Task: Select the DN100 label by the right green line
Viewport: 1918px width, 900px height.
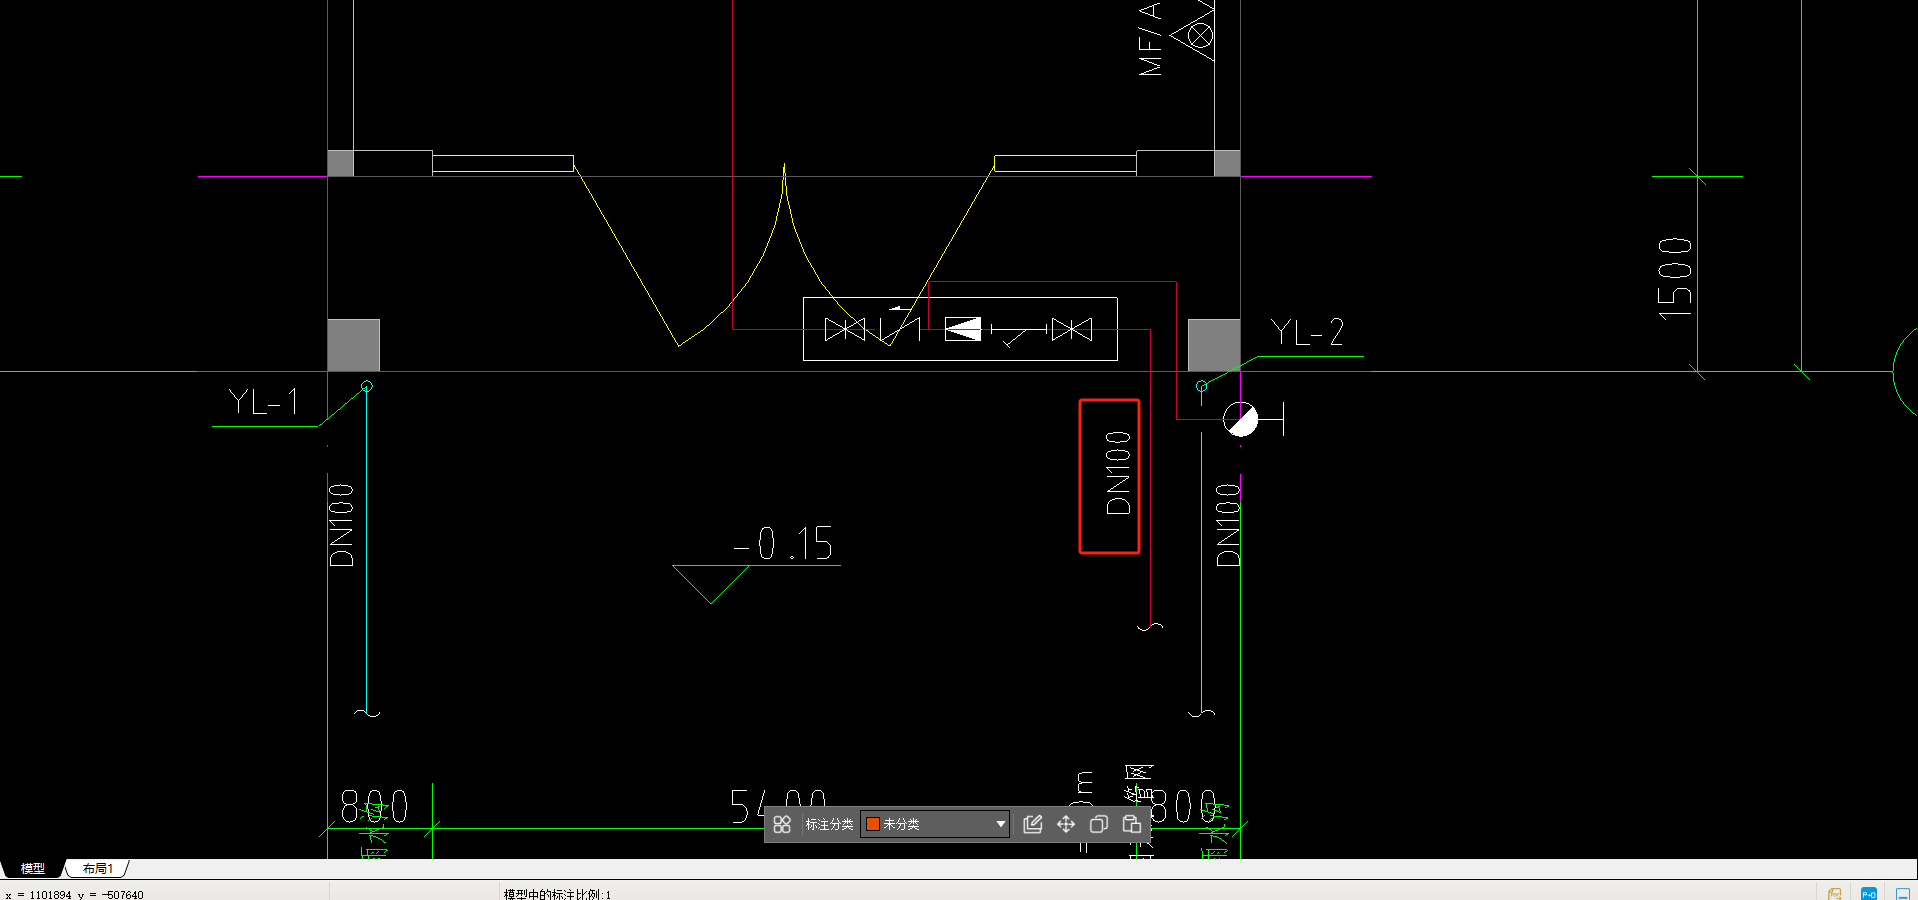Action: (1228, 525)
